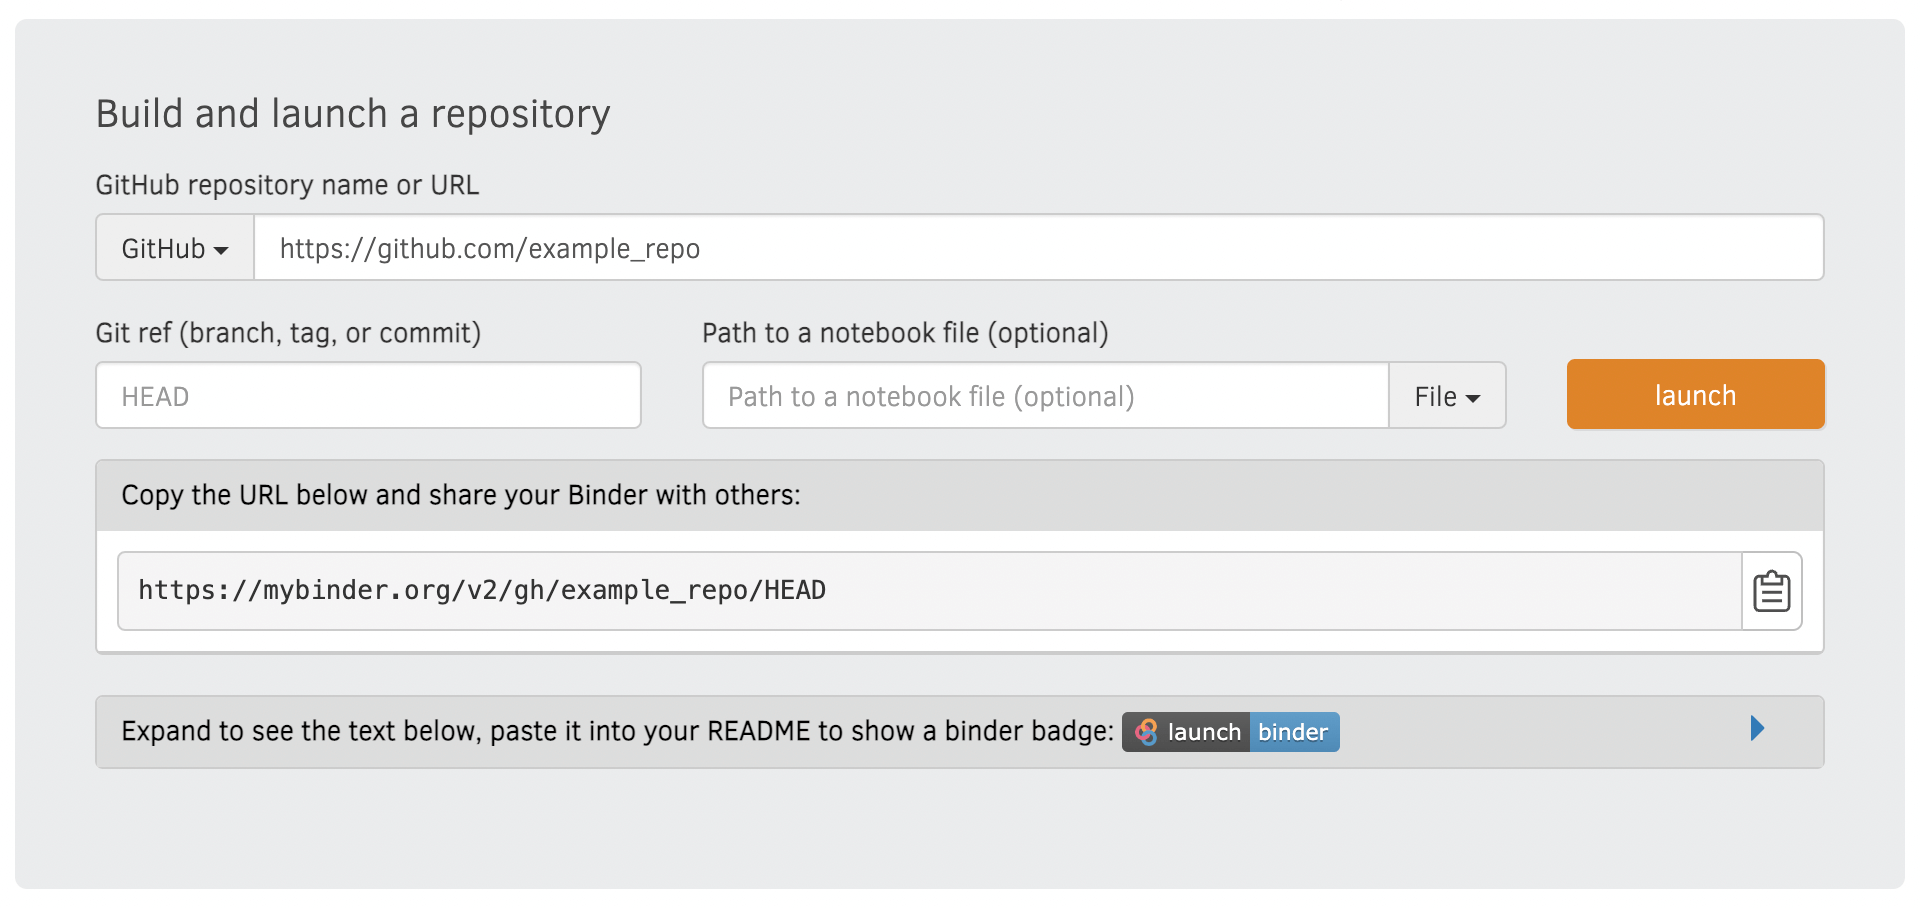Click the "Copy the URL below" panel header
This screenshot has height=908, width=1920.
point(960,495)
